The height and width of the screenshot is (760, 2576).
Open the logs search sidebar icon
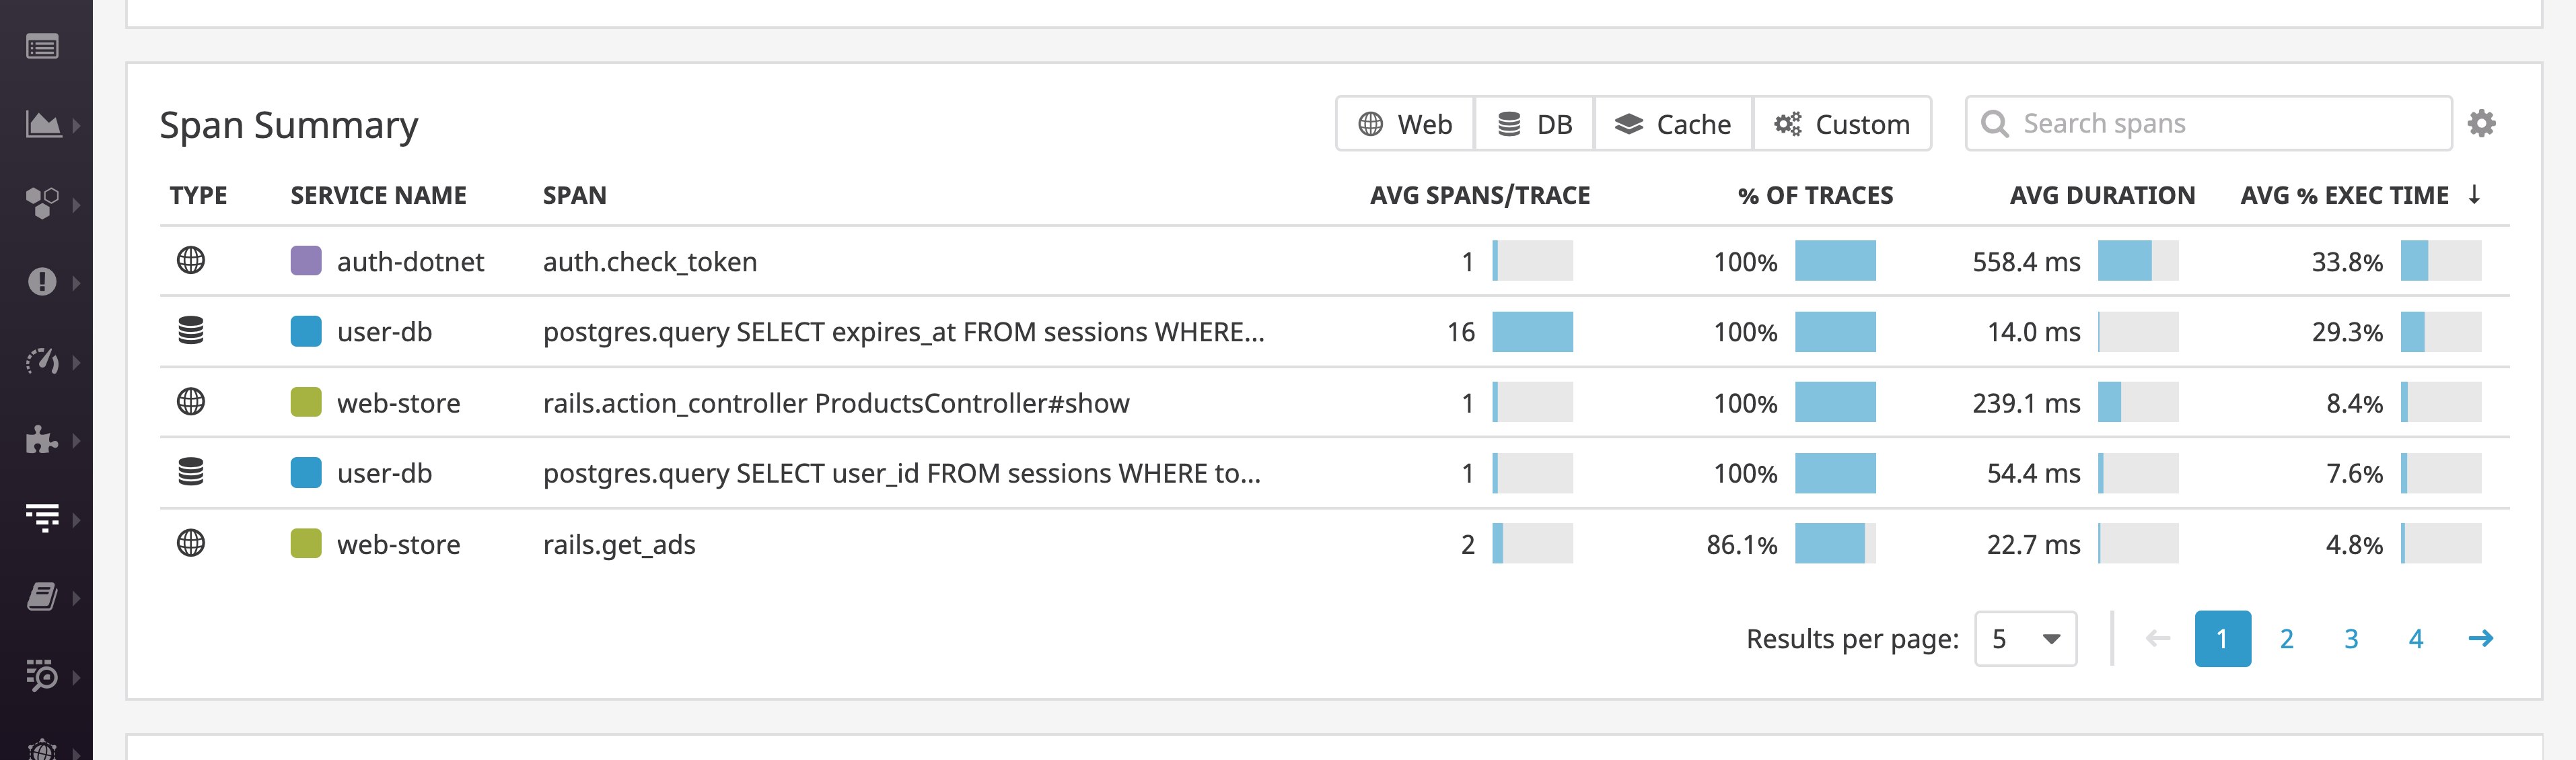pos(42,676)
